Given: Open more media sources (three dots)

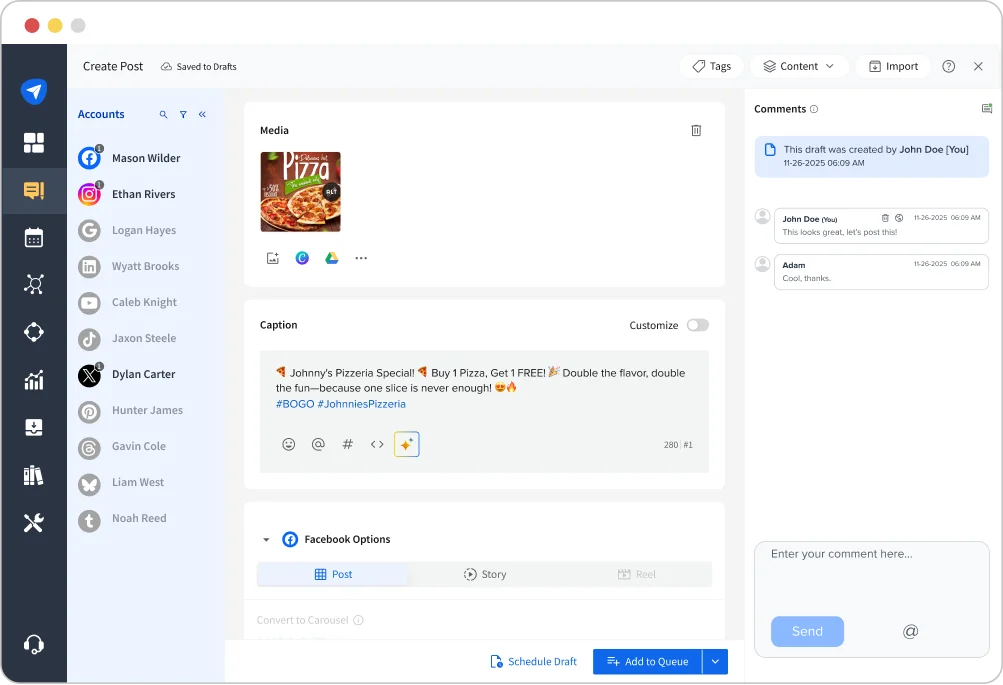Looking at the screenshot, I should click(361, 258).
